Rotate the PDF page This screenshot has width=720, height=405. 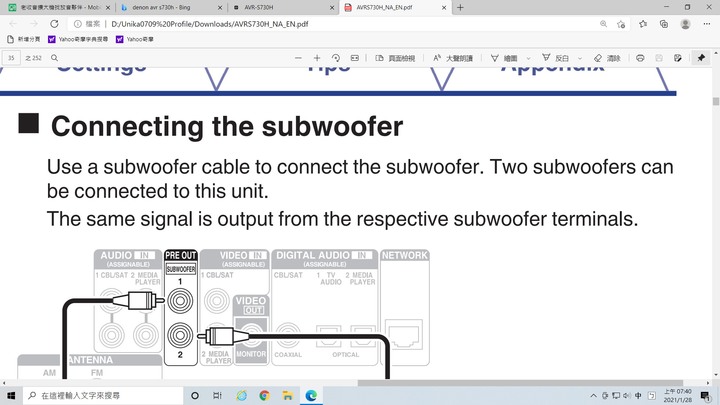pyautogui.click(x=336, y=58)
